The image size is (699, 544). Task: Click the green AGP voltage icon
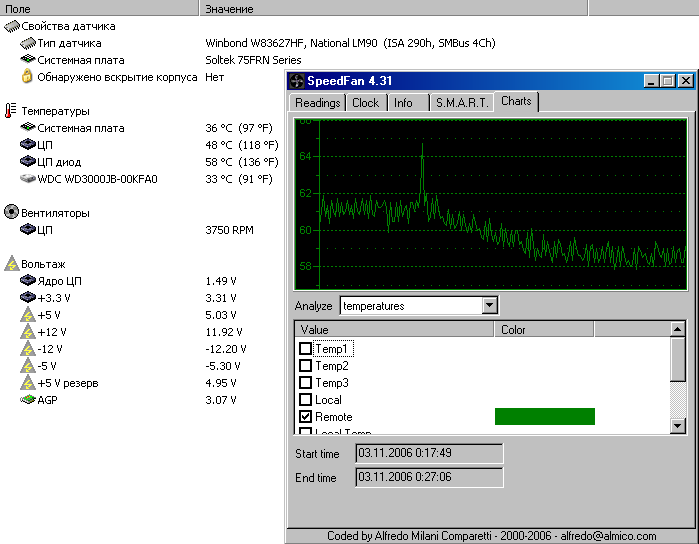coord(28,400)
